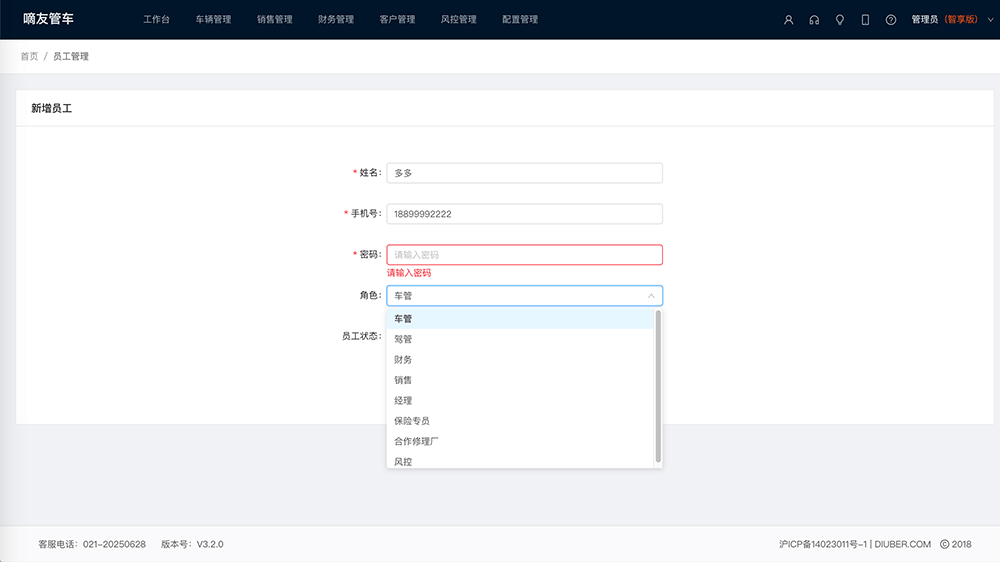Image resolution: width=1000 pixels, height=562 pixels.
Task: Open the 车辆管理 menu
Action: tap(213, 19)
